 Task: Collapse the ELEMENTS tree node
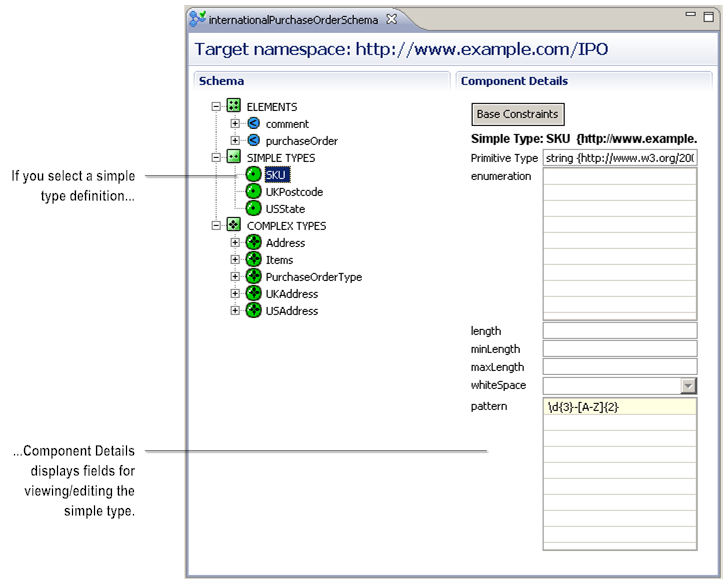point(217,106)
